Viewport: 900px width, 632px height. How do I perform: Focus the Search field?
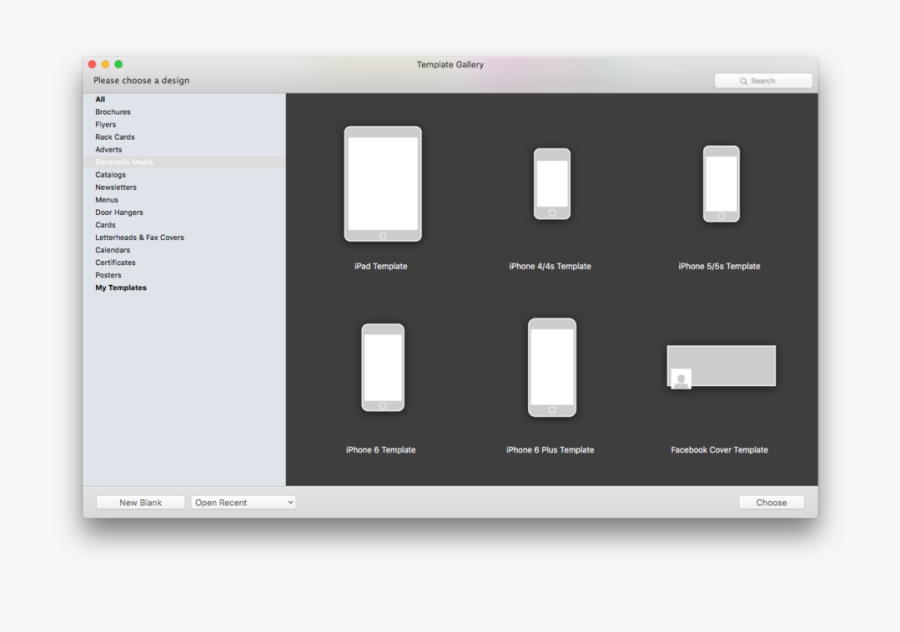[x=763, y=81]
